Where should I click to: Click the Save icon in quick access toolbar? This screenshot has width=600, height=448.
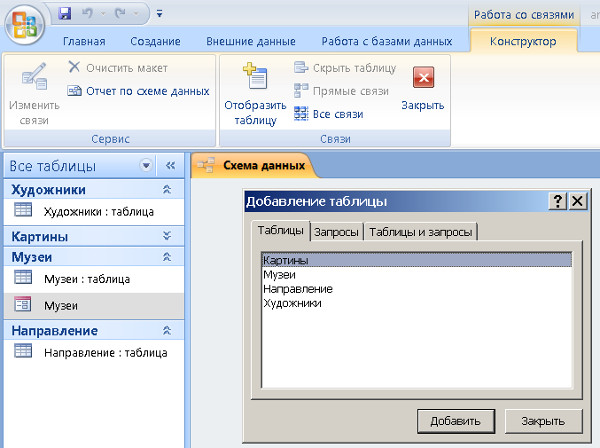pyautogui.click(x=65, y=14)
